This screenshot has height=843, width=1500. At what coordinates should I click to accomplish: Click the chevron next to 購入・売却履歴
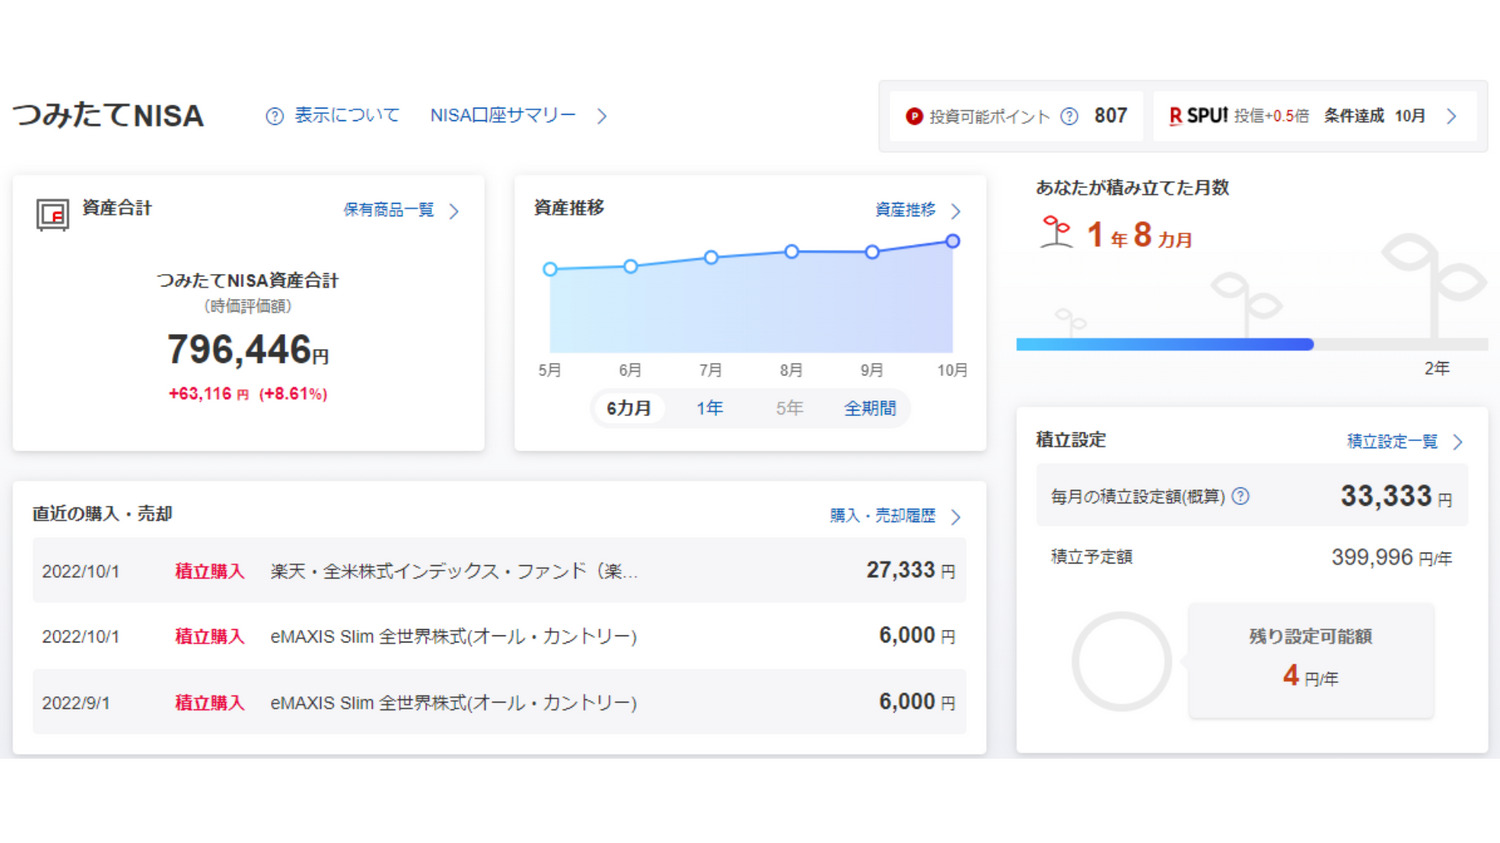pyautogui.click(x=956, y=517)
